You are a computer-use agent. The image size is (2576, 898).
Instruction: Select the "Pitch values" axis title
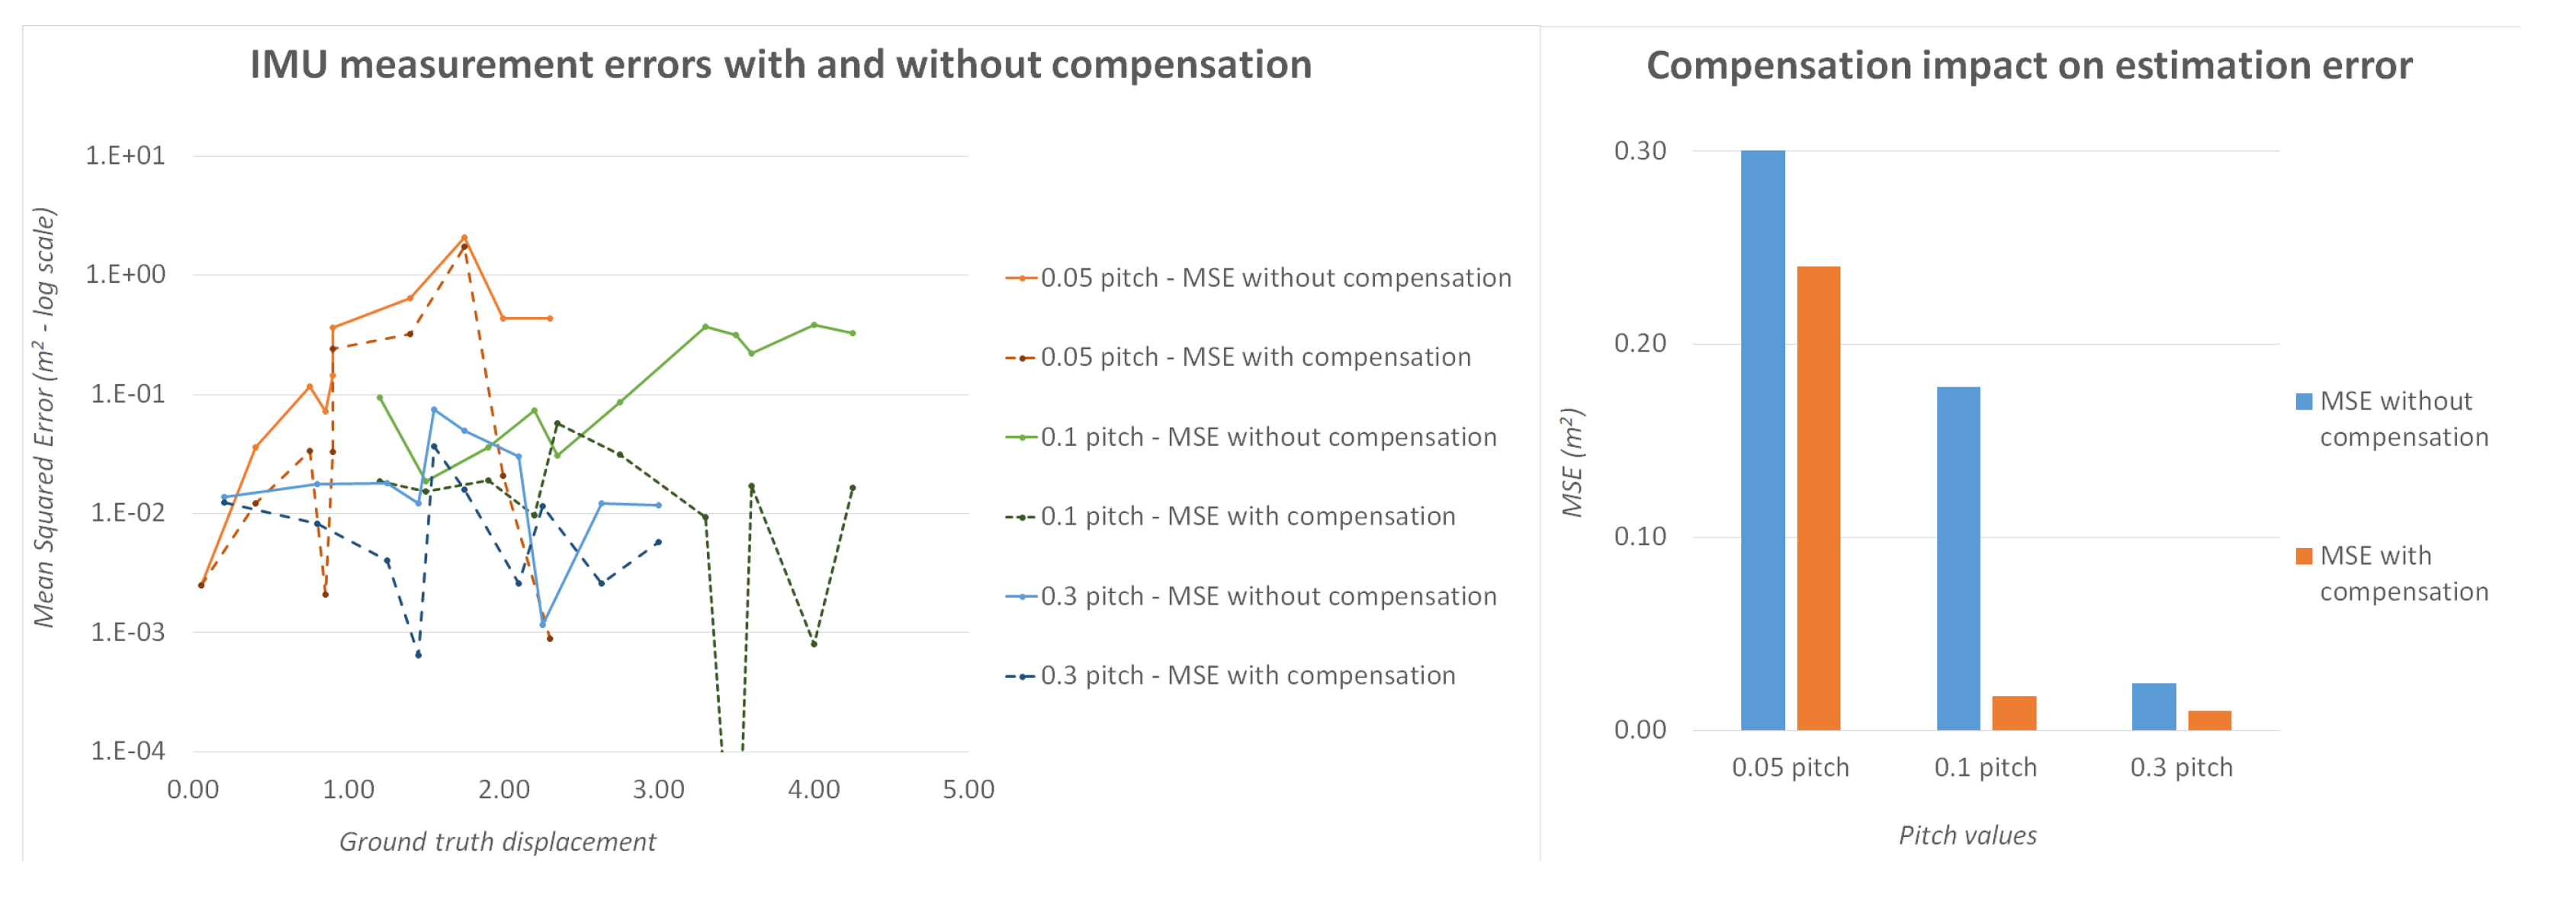pyautogui.click(x=1967, y=835)
